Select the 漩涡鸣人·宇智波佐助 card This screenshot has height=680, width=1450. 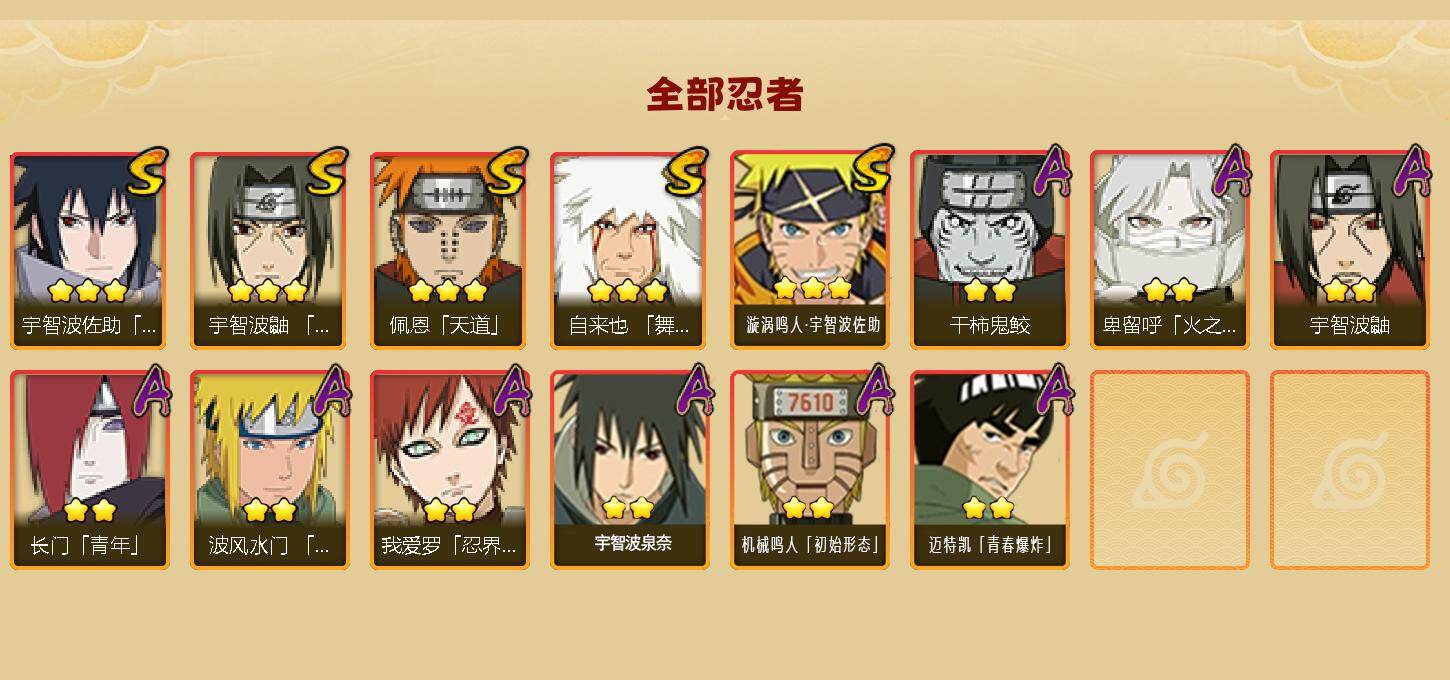(809, 250)
